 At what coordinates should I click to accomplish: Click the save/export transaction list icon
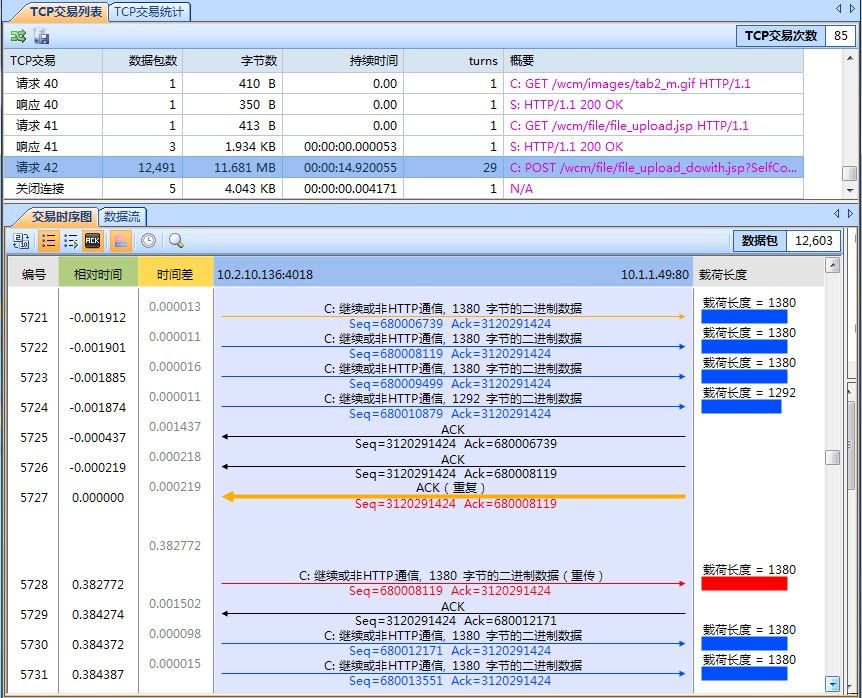[x=42, y=36]
